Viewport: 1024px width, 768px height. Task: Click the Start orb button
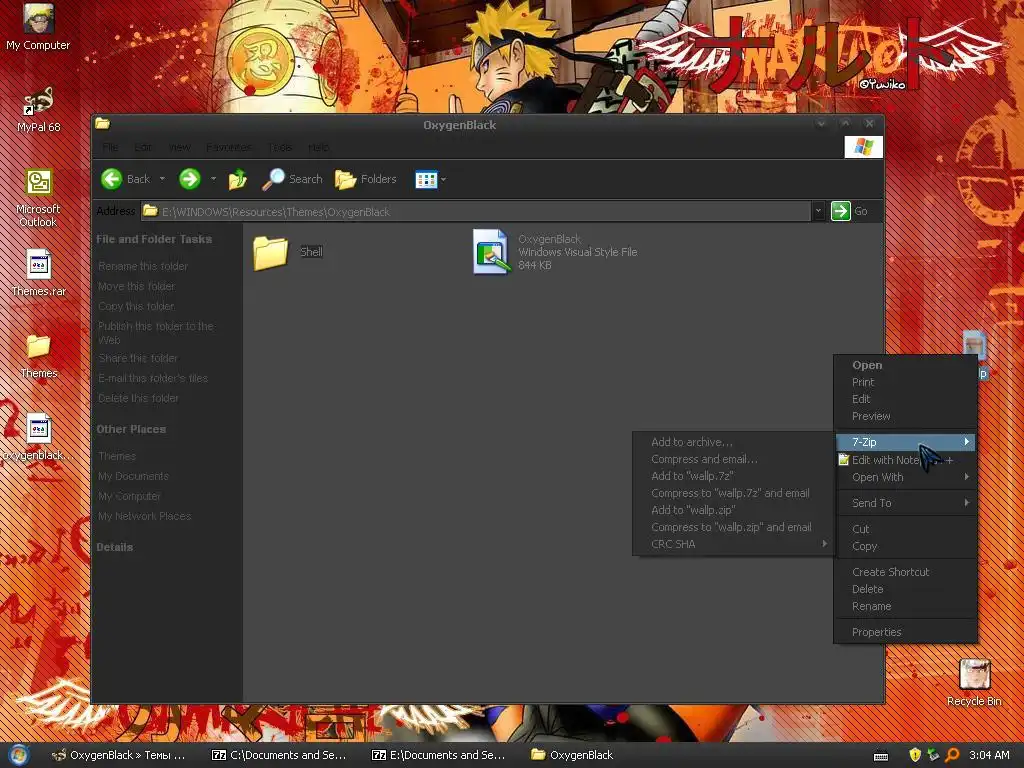pos(18,755)
